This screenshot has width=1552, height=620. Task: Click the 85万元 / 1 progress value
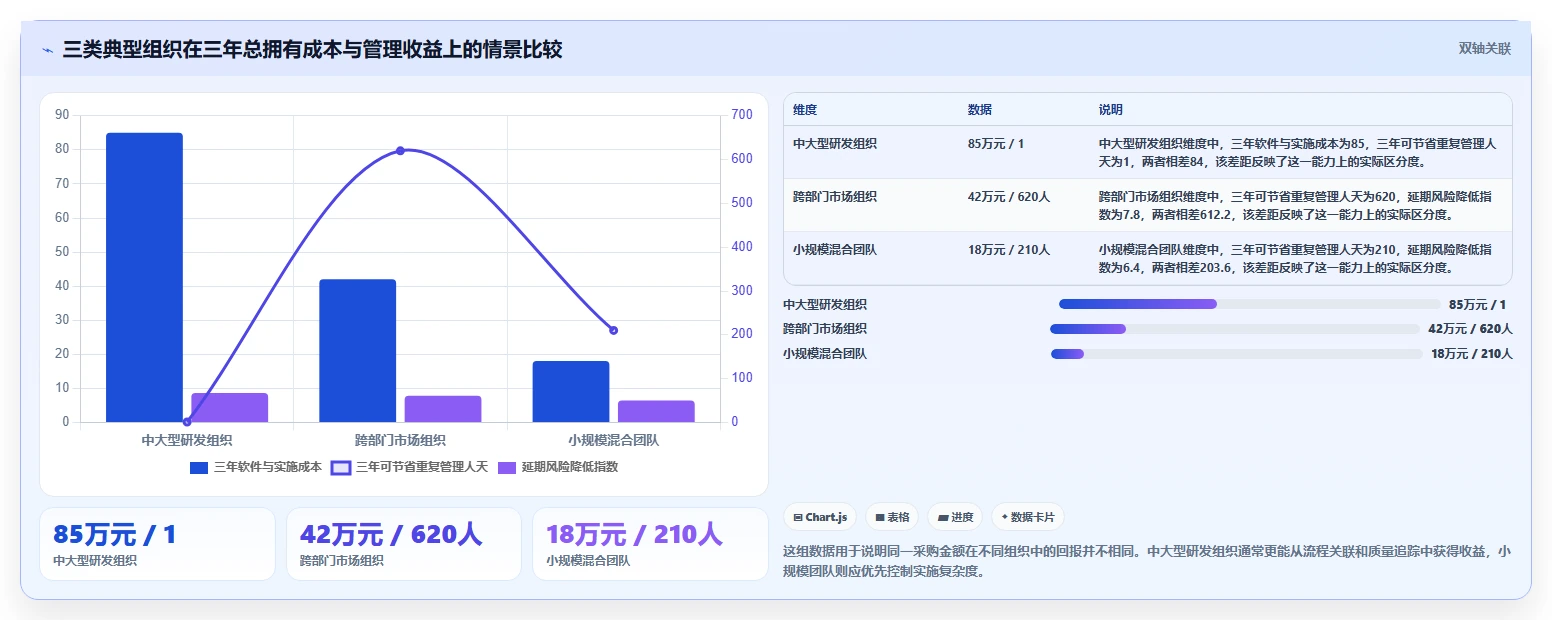click(x=1477, y=305)
